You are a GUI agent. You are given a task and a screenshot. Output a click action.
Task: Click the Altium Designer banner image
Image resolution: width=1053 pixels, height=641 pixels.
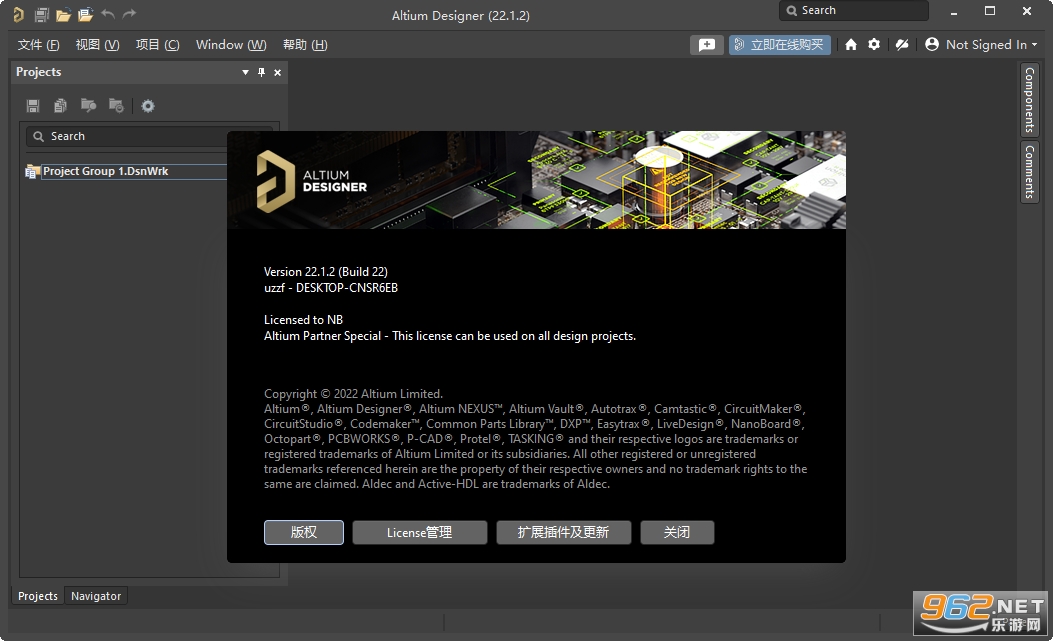click(536, 180)
